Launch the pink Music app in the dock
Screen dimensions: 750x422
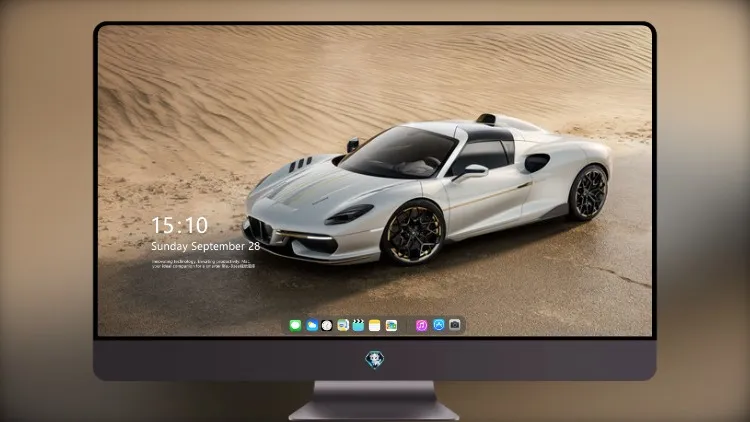tap(421, 325)
